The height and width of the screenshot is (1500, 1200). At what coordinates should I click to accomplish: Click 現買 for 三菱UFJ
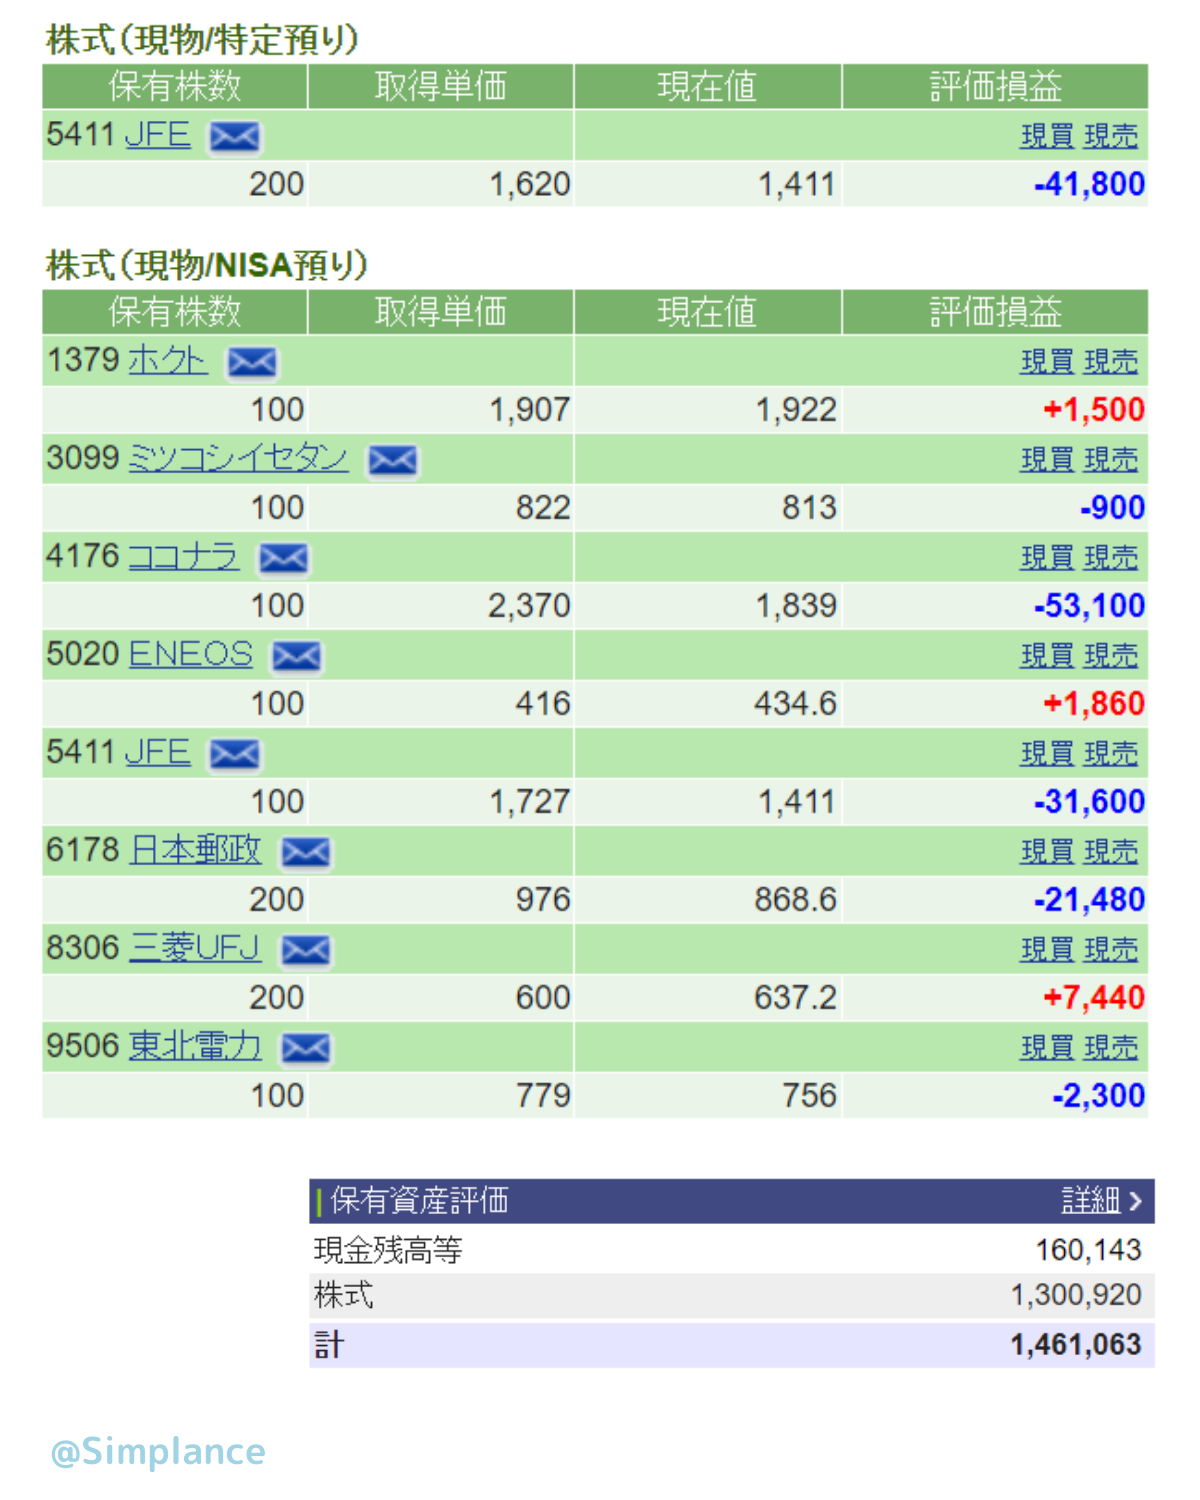pos(1046,950)
